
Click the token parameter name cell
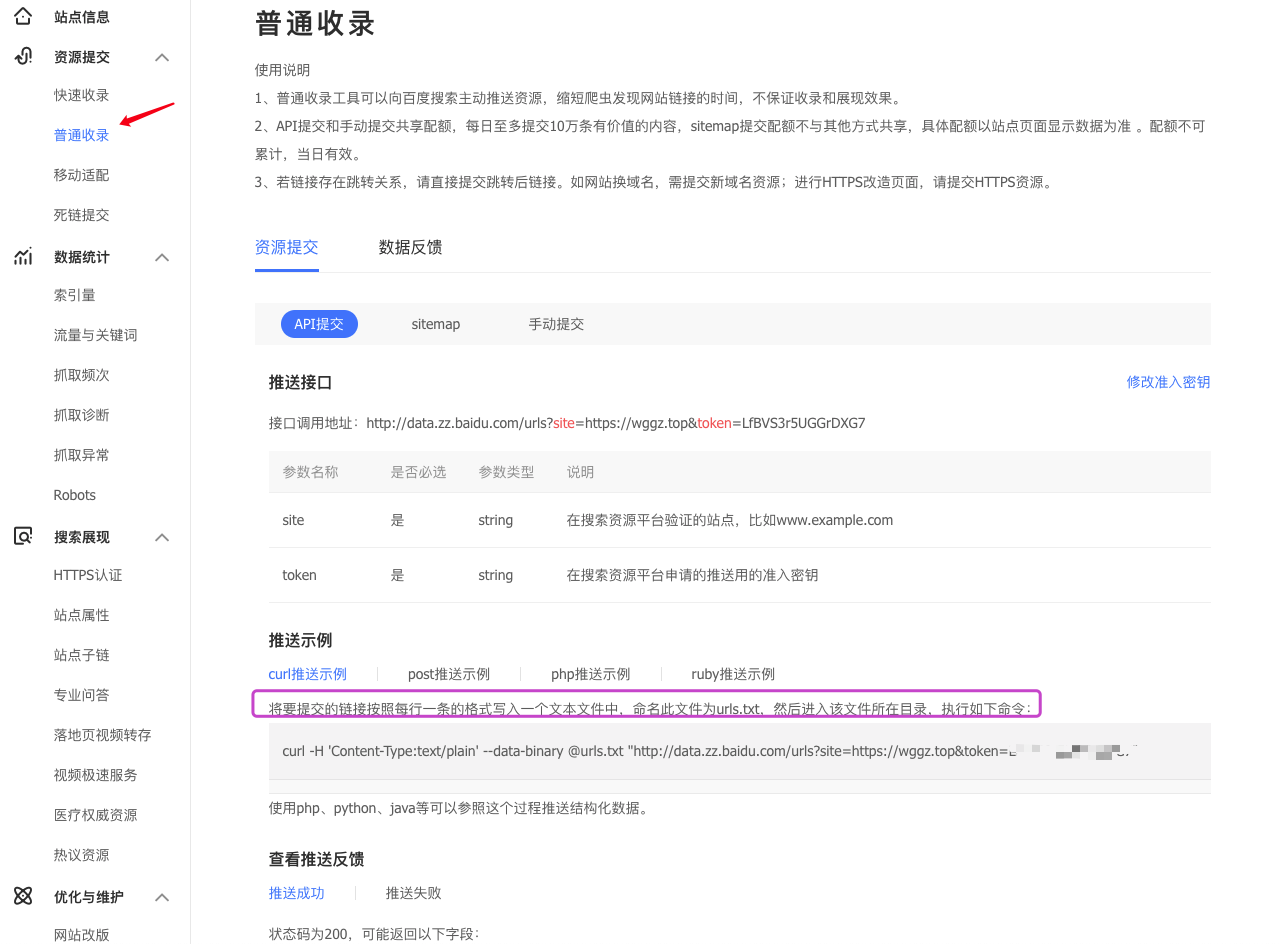[300, 575]
